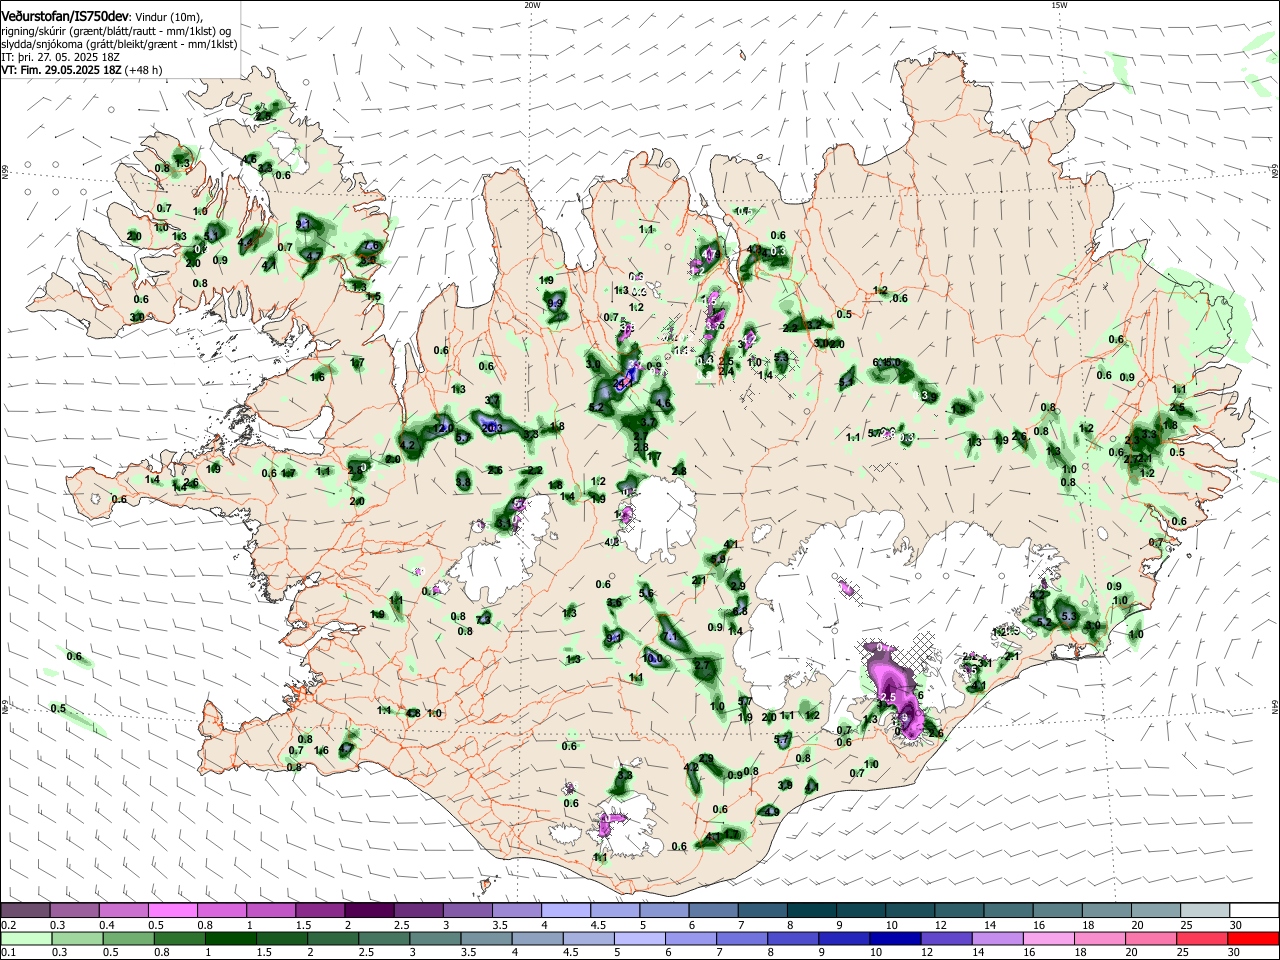
Task: Click the 7.1 precipitation value on the map
Action: click(x=671, y=637)
